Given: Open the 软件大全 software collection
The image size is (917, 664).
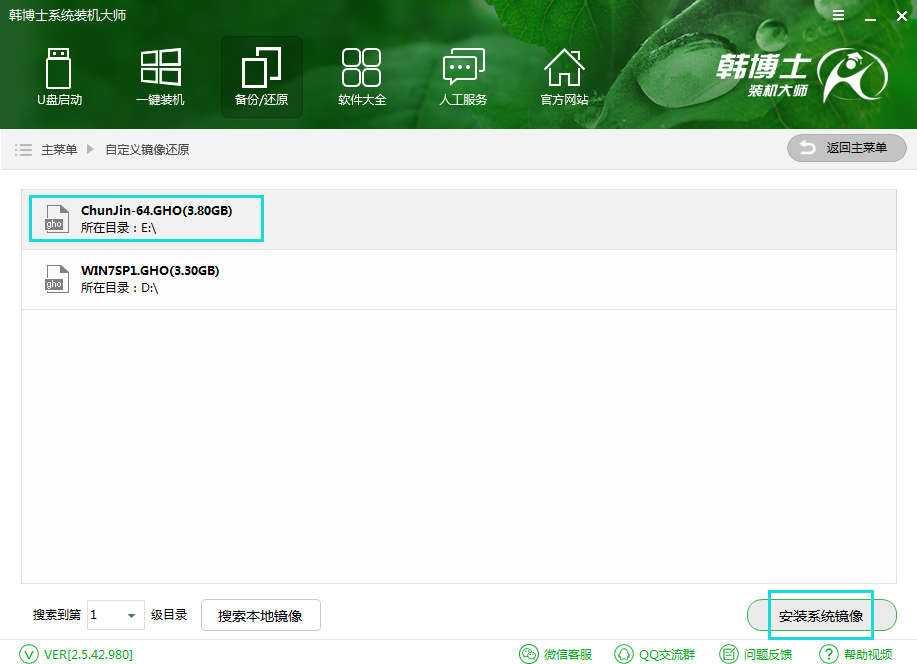Looking at the screenshot, I should click(x=362, y=77).
